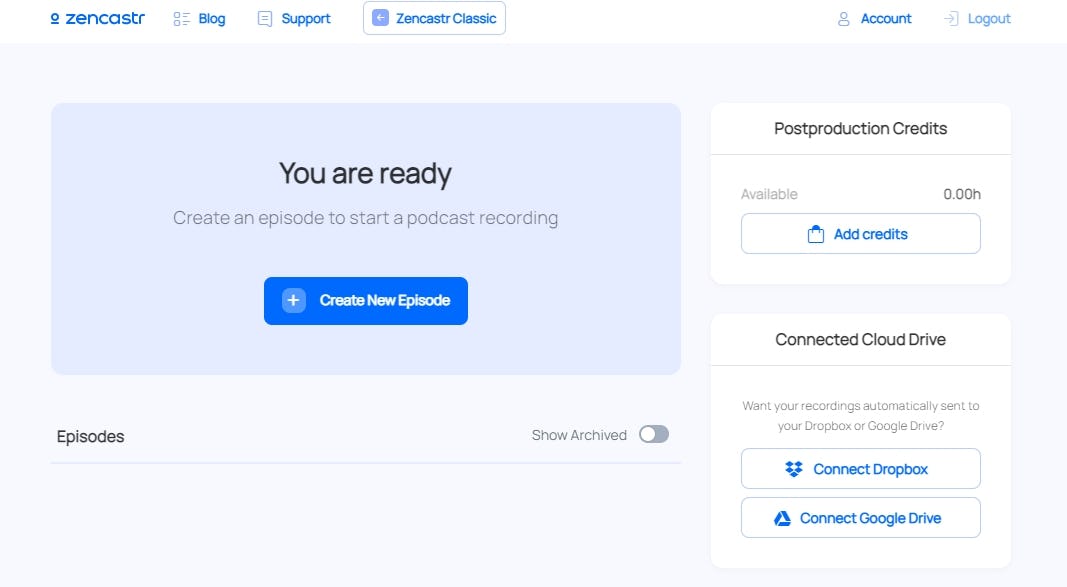Click the plus icon on Create New Episode
The image size is (1067, 587).
click(294, 300)
